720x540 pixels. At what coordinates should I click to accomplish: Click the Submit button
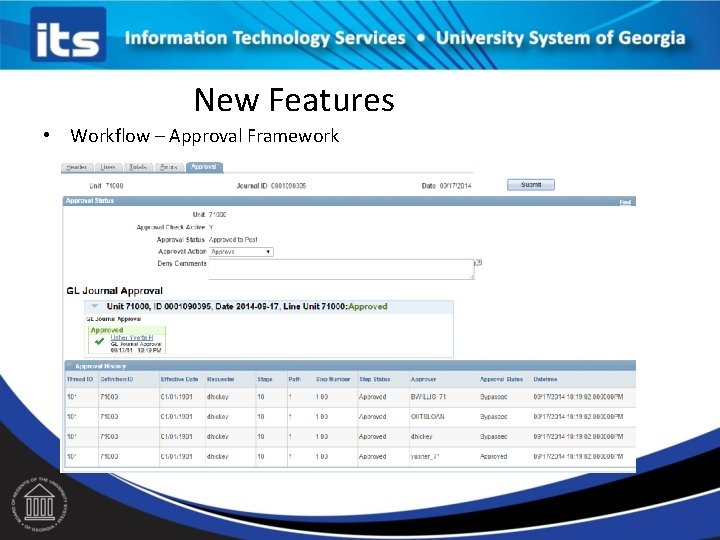[x=531, y=185]
